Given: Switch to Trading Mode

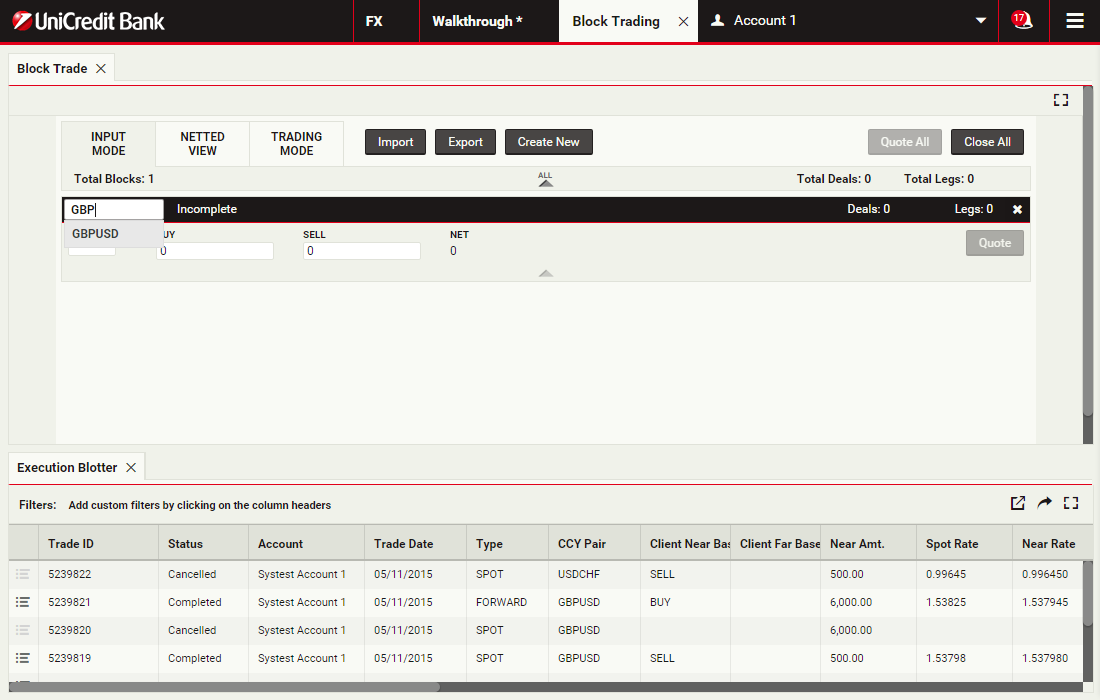Looking at the screenshot, I should pyautogui.click(x=296, y=144).
